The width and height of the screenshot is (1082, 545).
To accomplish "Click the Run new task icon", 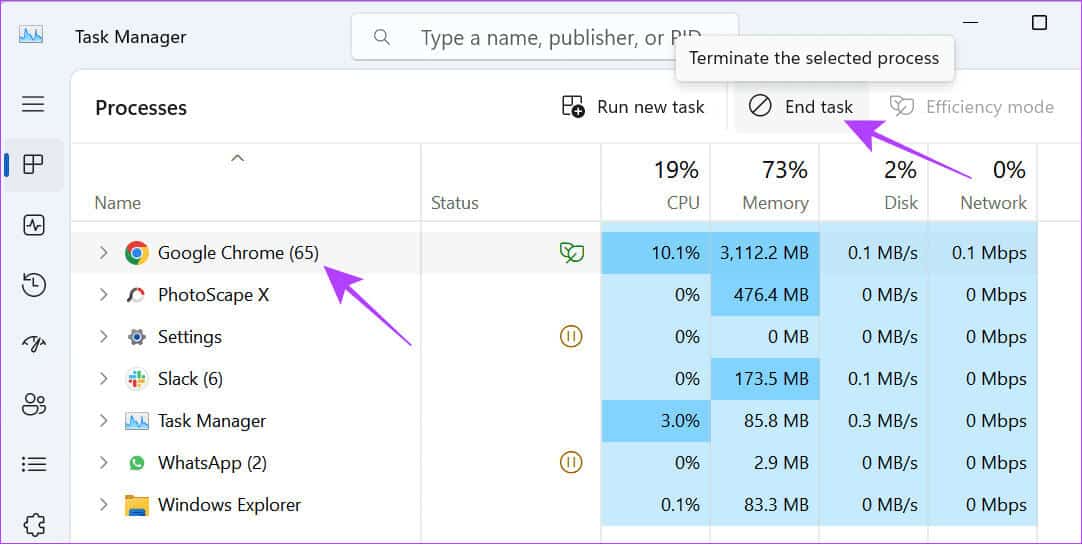I will pos(573,106).
